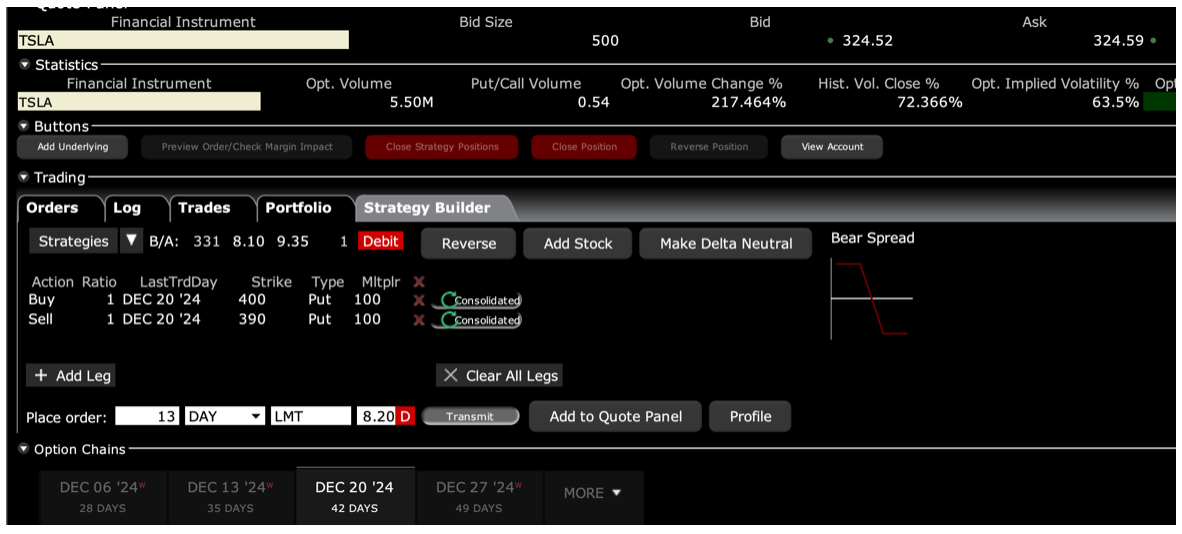Click the Ask price 324.59
Screen dimensions: 1182x534
point(1118,41)
